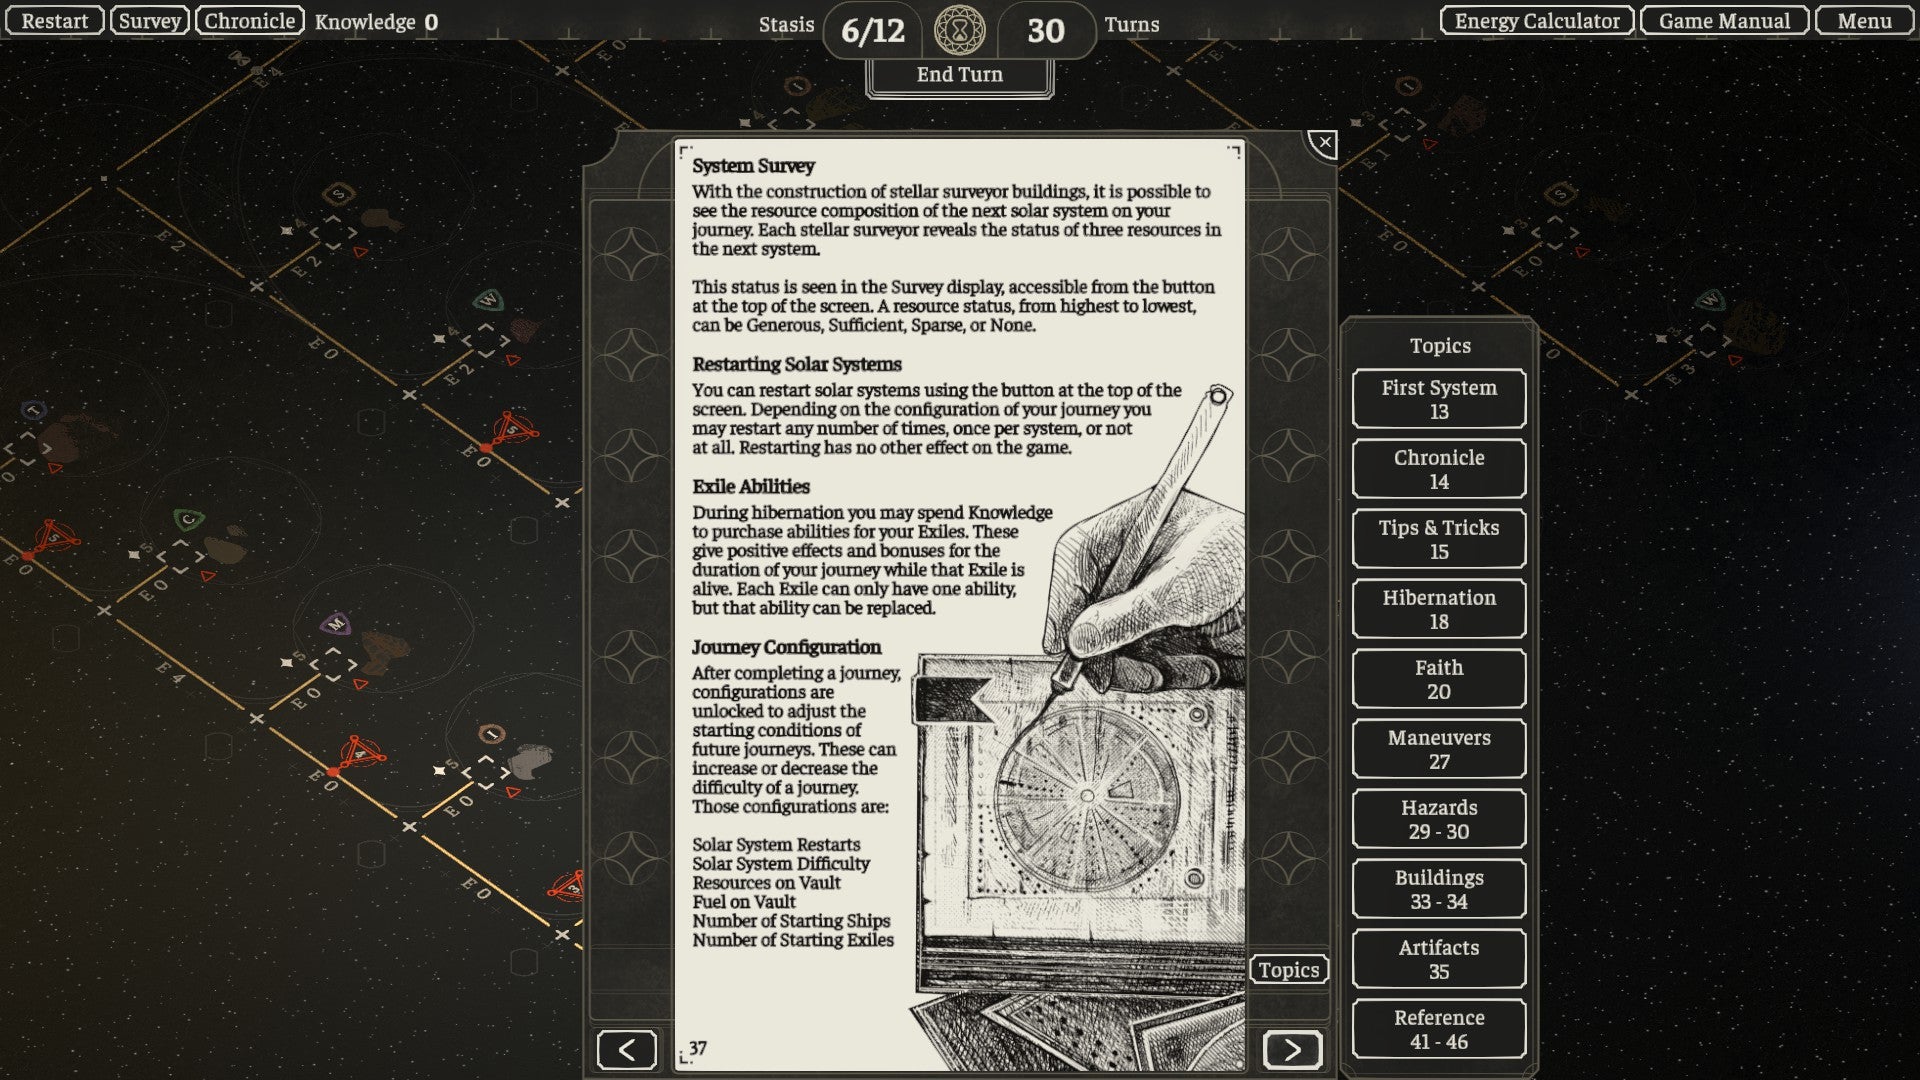Click the red triangular hazard marker labeled 5
The width and height of the screenshot is (1920, 1080).
pos(514,428)
